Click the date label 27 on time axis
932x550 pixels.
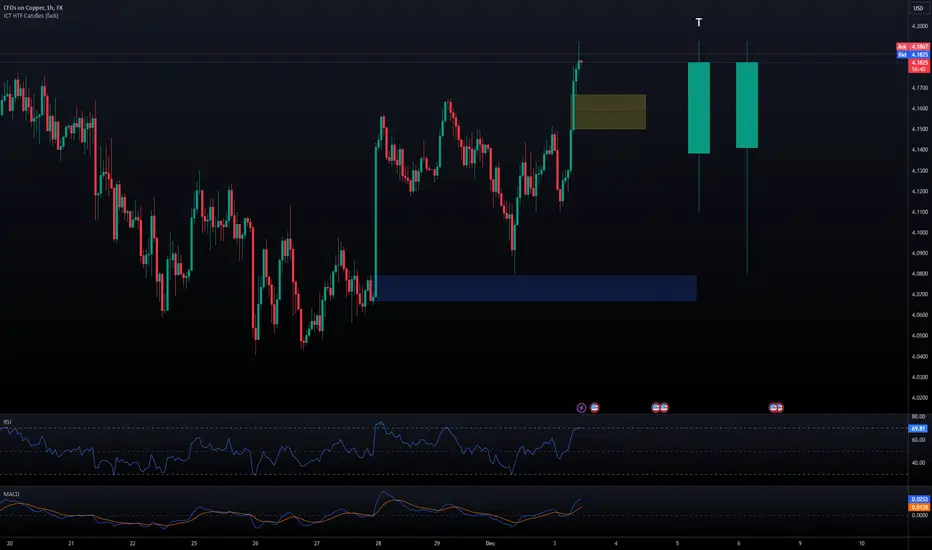pyautogui.click(x=317, y=543)
